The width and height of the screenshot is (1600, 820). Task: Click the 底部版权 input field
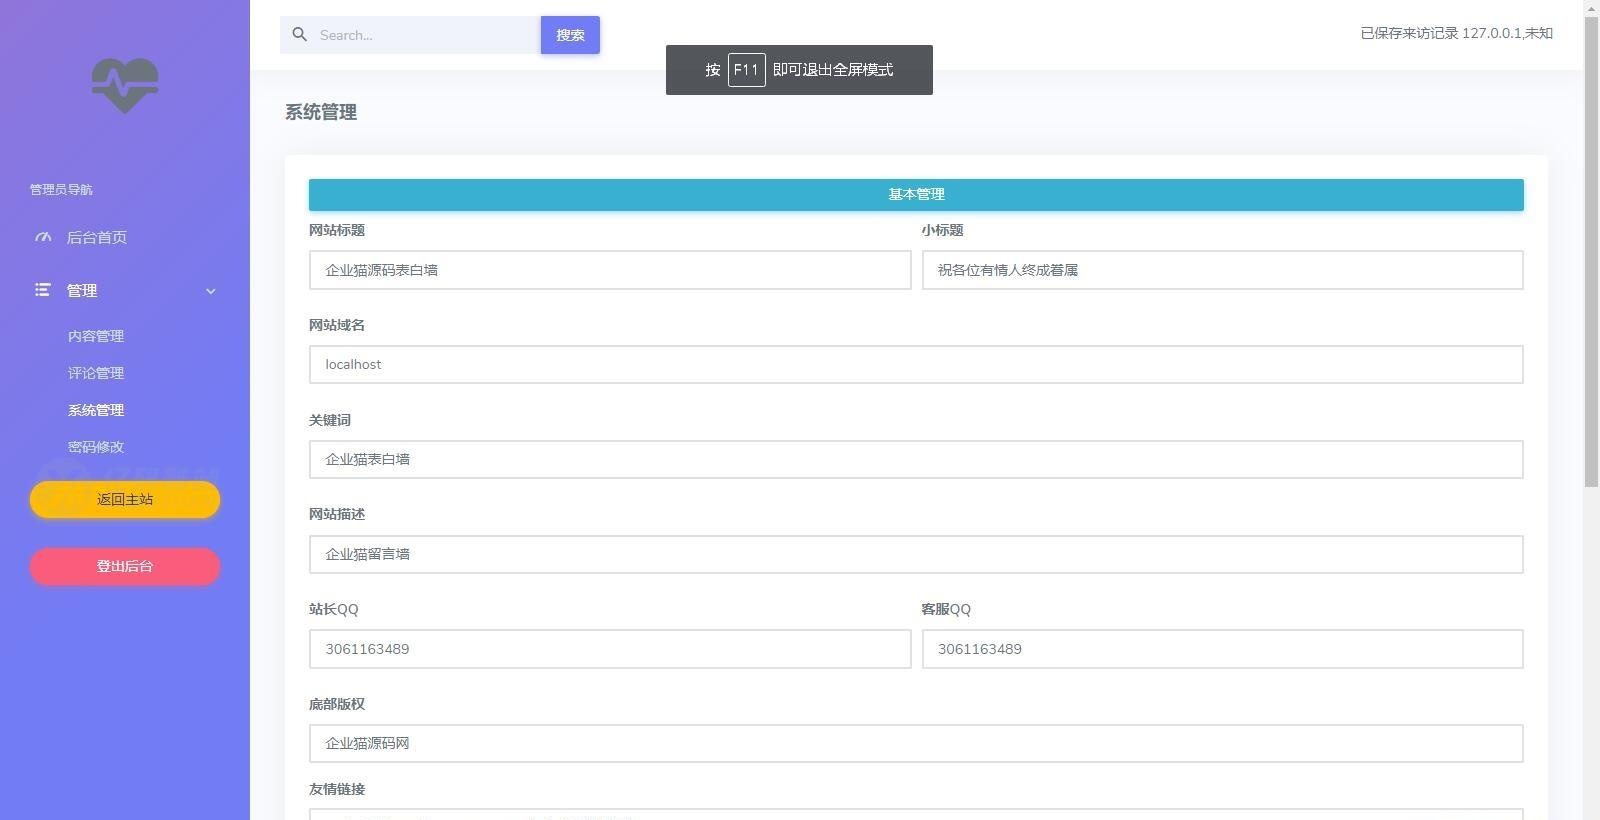[x=916, y=744]
